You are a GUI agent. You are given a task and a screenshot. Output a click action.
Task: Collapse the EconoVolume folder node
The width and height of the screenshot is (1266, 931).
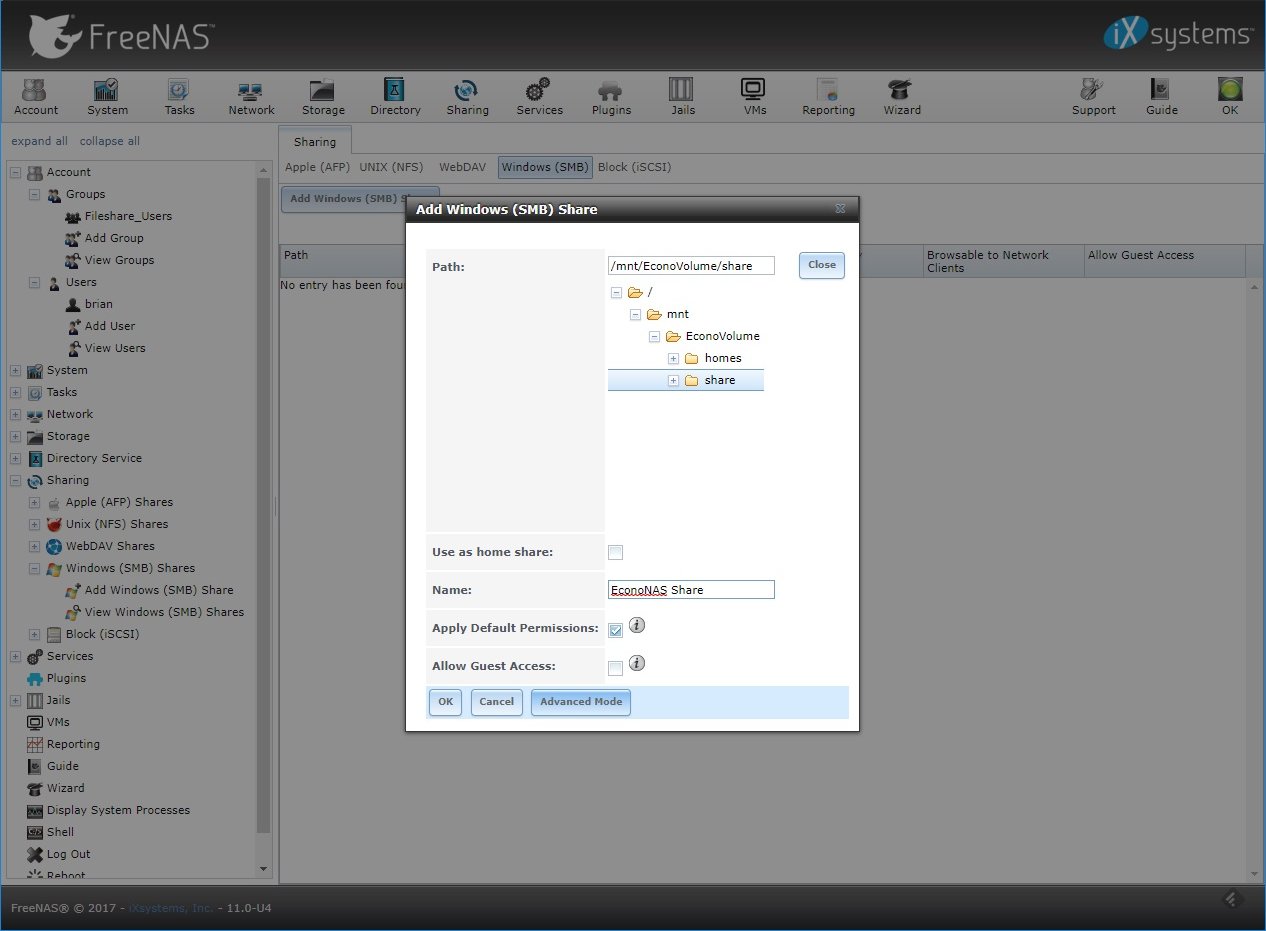[x=654, y=336]
